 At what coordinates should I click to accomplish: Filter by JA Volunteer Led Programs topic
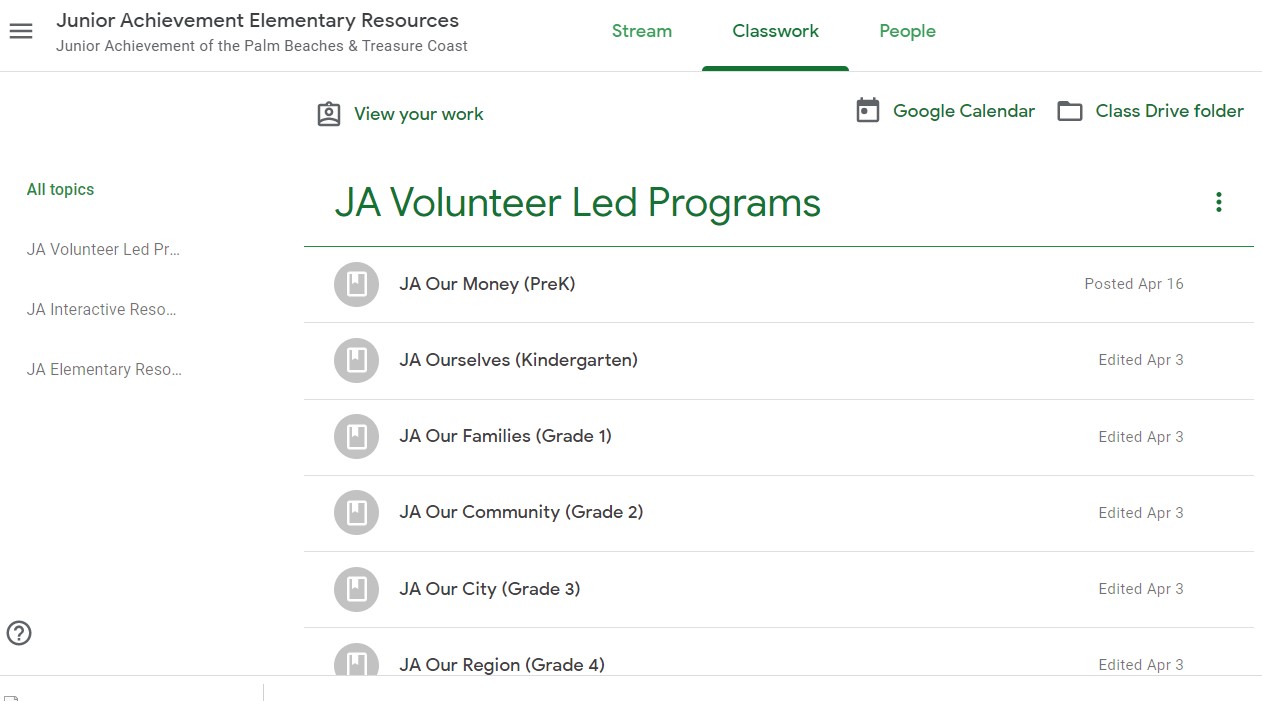point(103,250)
